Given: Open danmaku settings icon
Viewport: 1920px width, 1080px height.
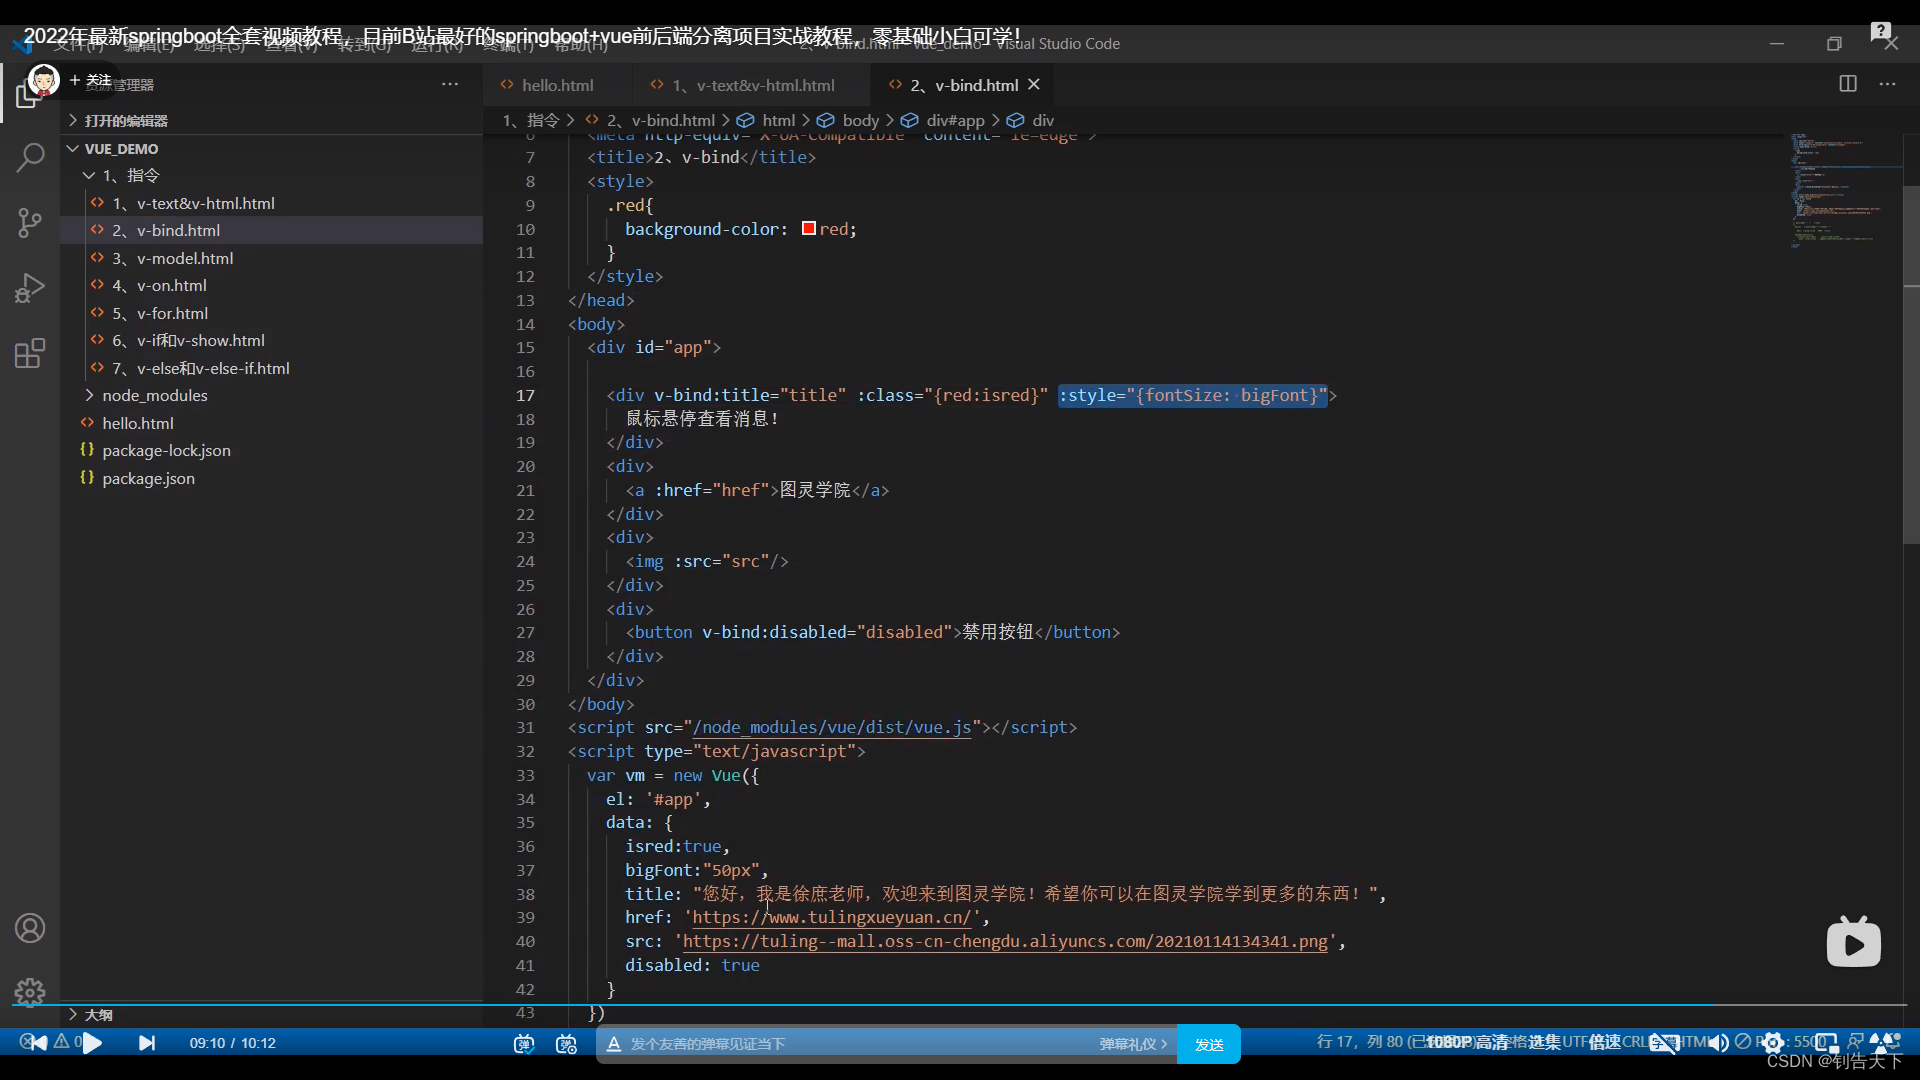Looking at the screenshot, I should 567,1044.
